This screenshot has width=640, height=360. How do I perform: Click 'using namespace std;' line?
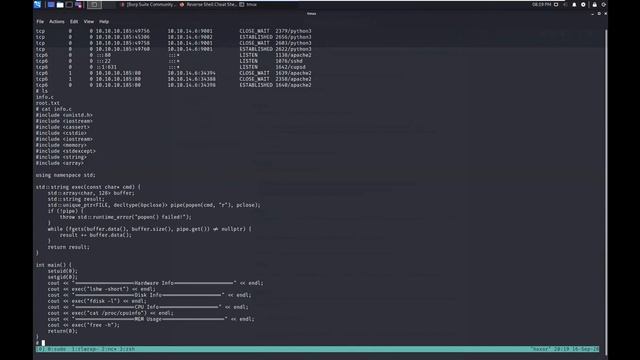(65, 175)
